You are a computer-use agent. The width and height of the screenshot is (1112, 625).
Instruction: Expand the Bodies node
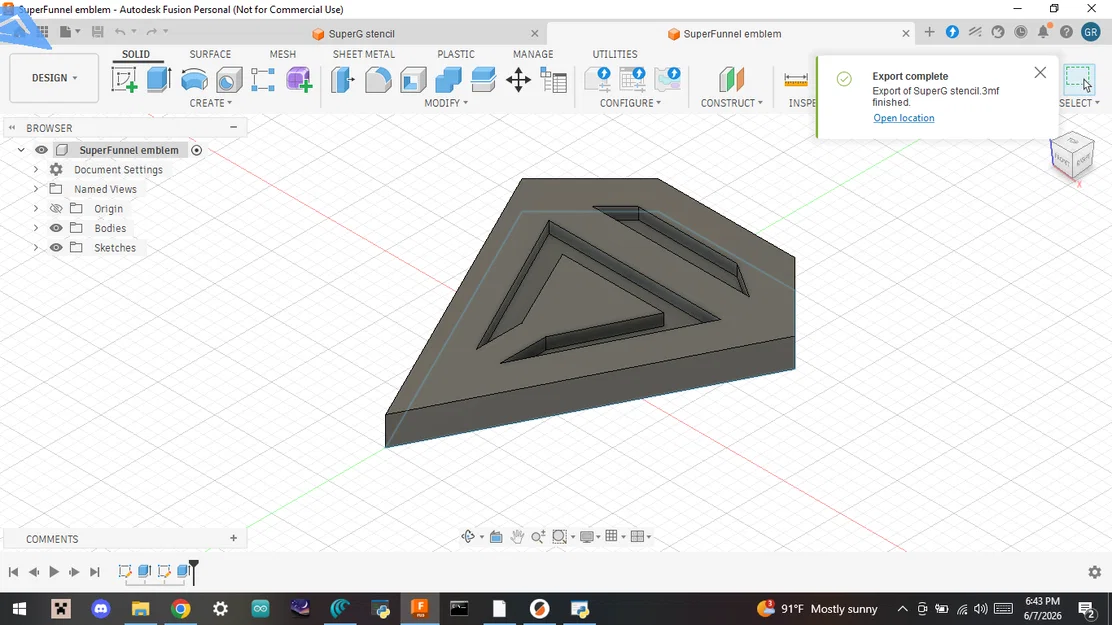[36, 228]
